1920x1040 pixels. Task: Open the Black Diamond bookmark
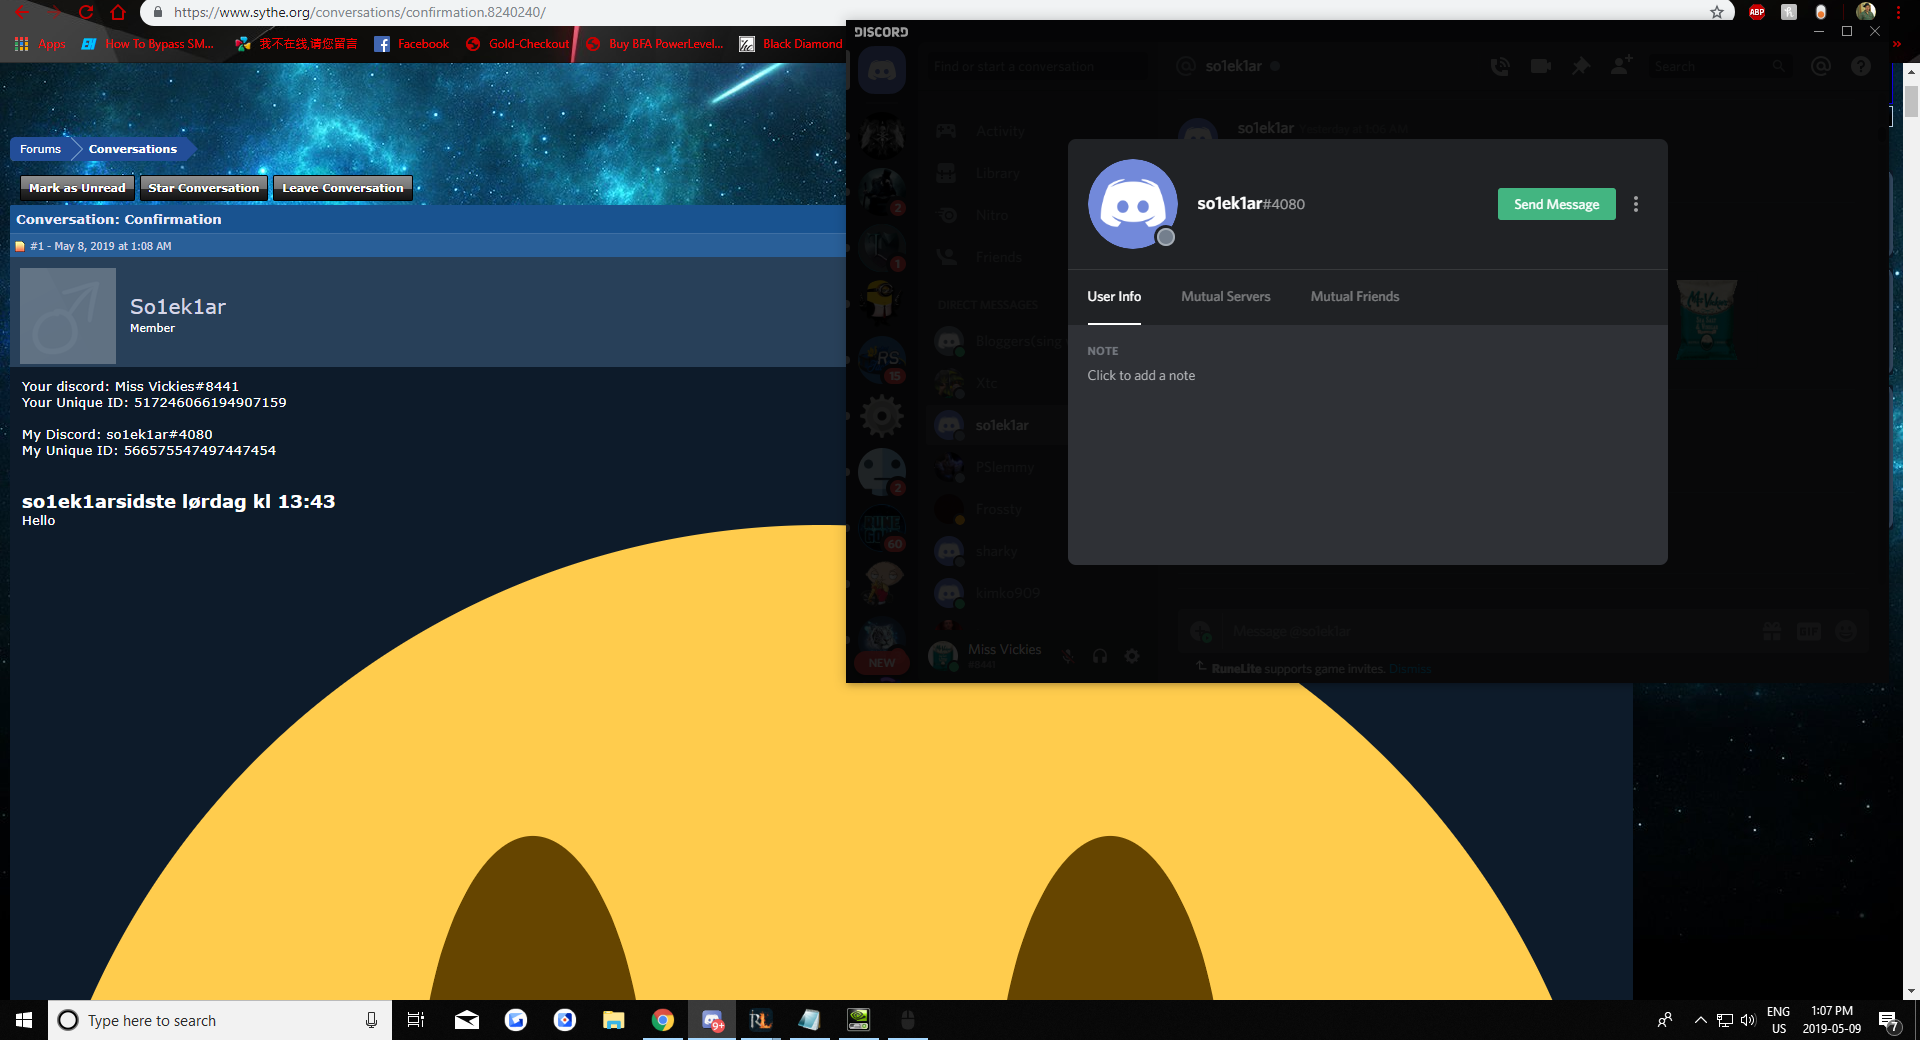790,44
